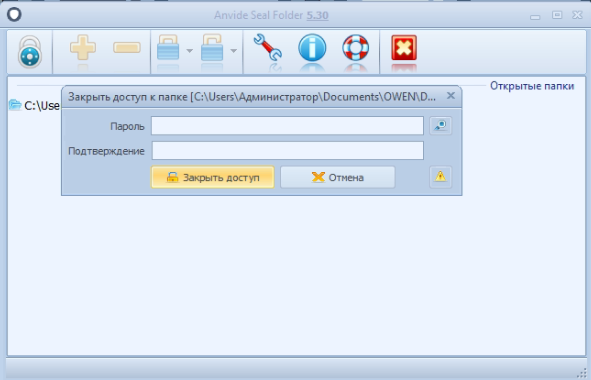This screenshot has width=591, height=380.
Task: Show password via key icon button
Action: [440, 126]
